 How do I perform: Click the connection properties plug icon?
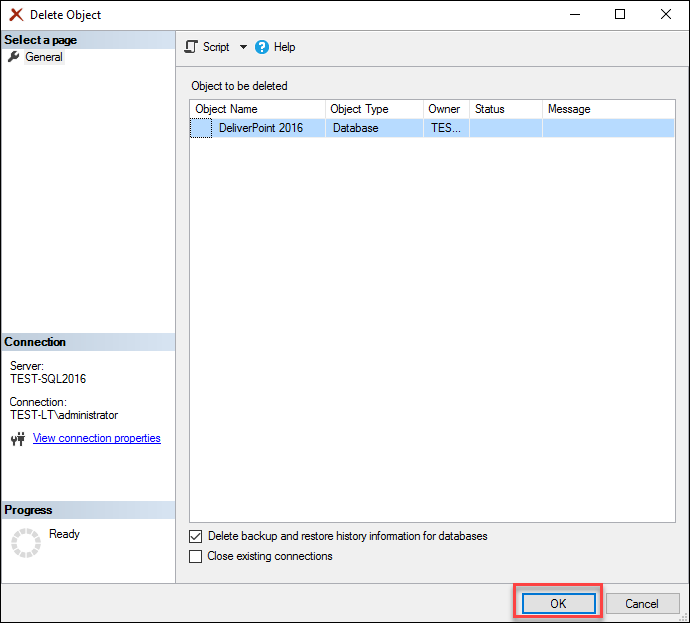[x=18, y=439]
